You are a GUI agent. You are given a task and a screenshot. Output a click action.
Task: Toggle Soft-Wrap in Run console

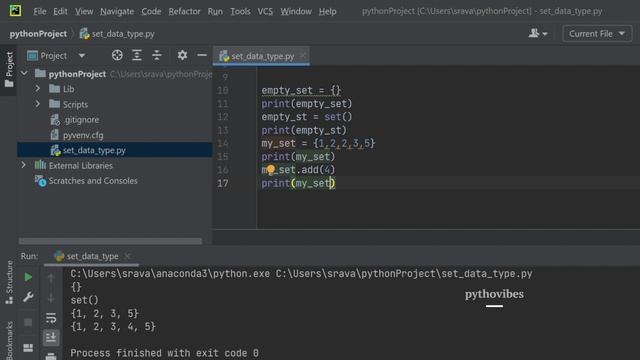coord(51,318)
